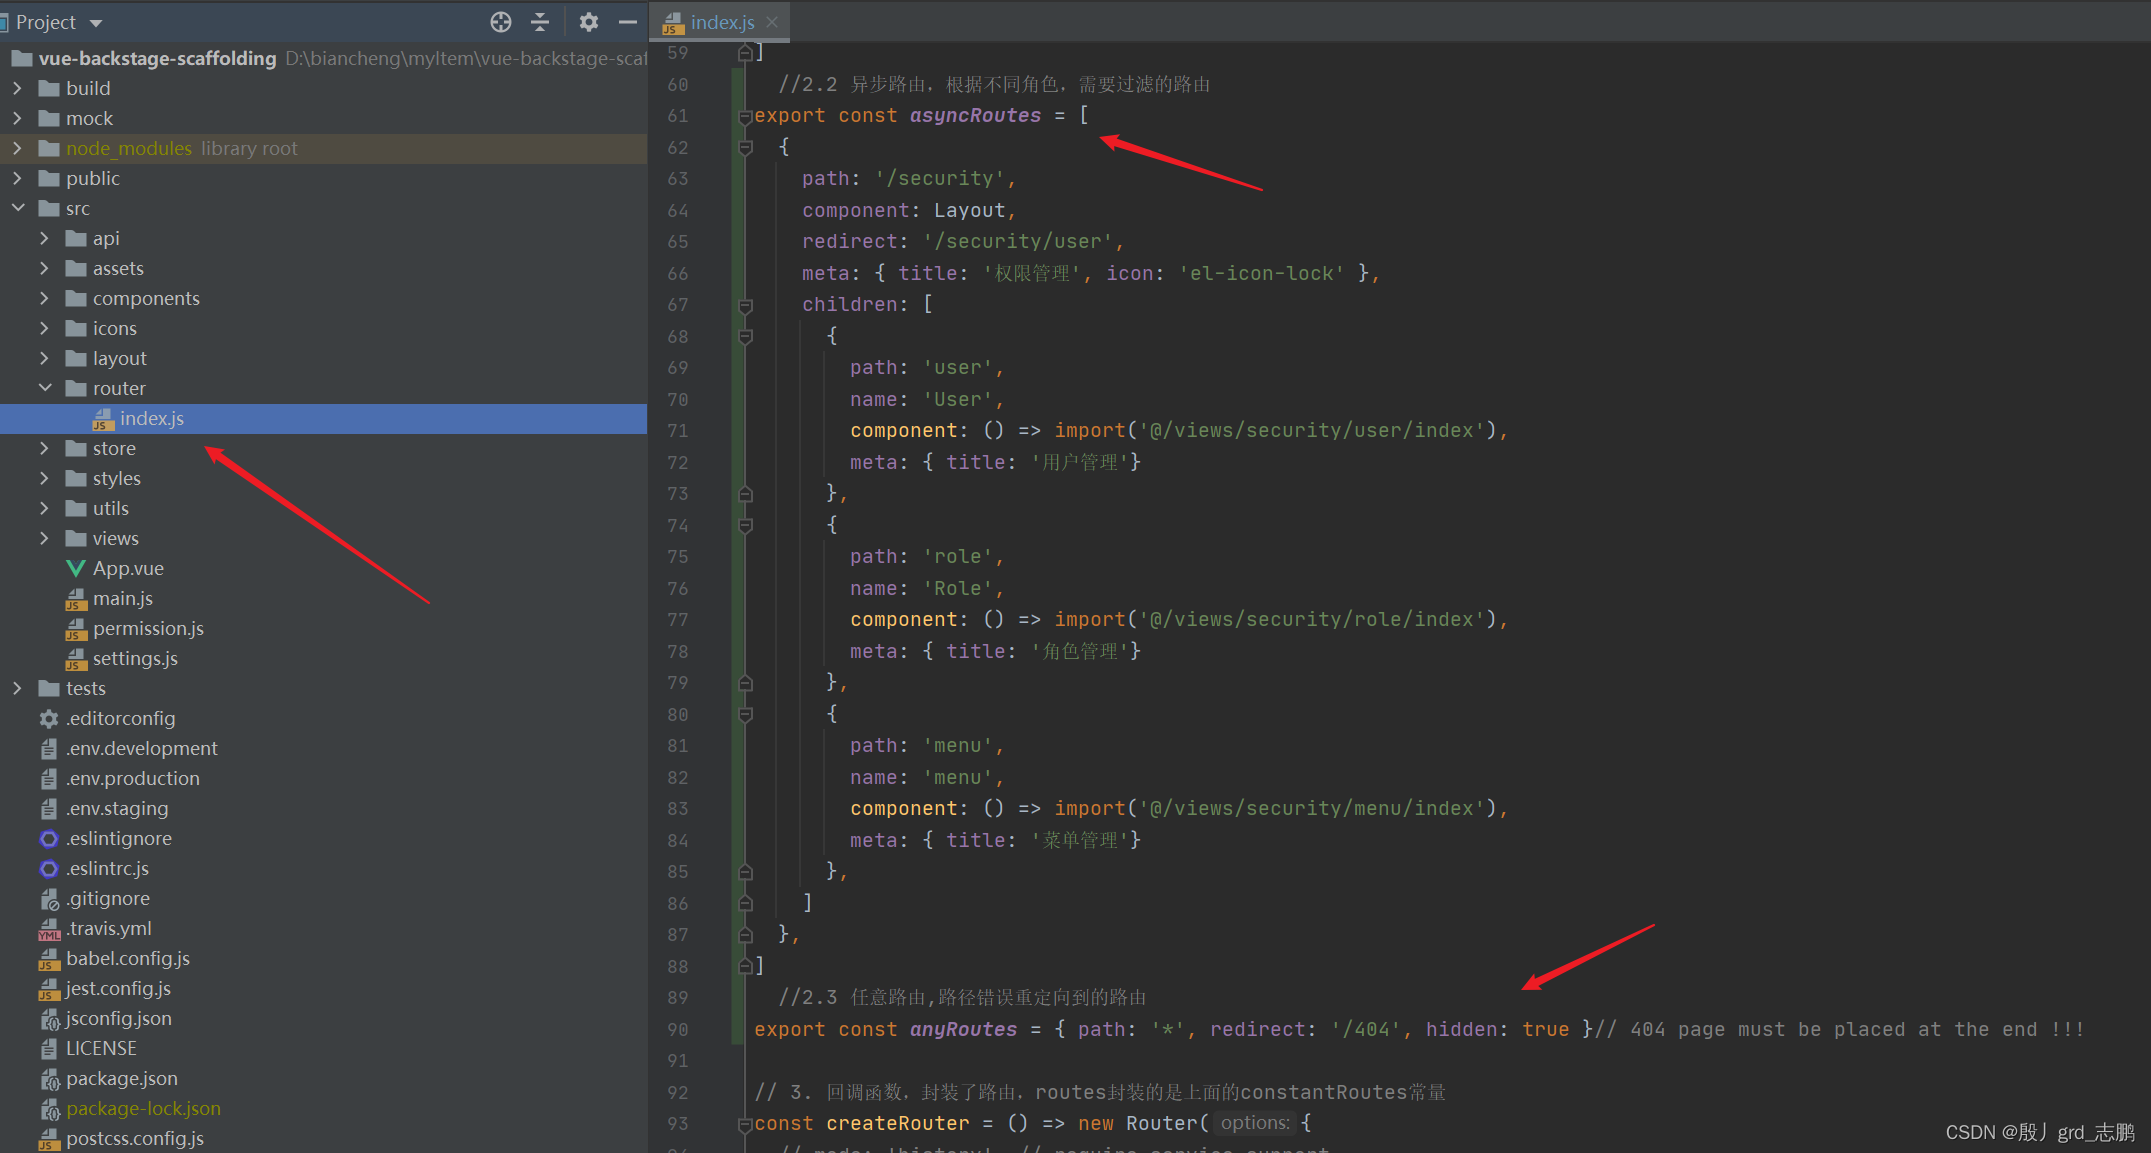Expand the views folder

(44, 538)
